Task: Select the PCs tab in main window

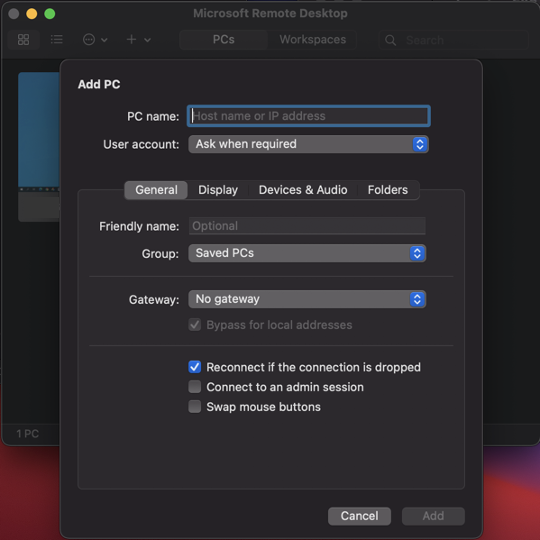Action: 224,40
